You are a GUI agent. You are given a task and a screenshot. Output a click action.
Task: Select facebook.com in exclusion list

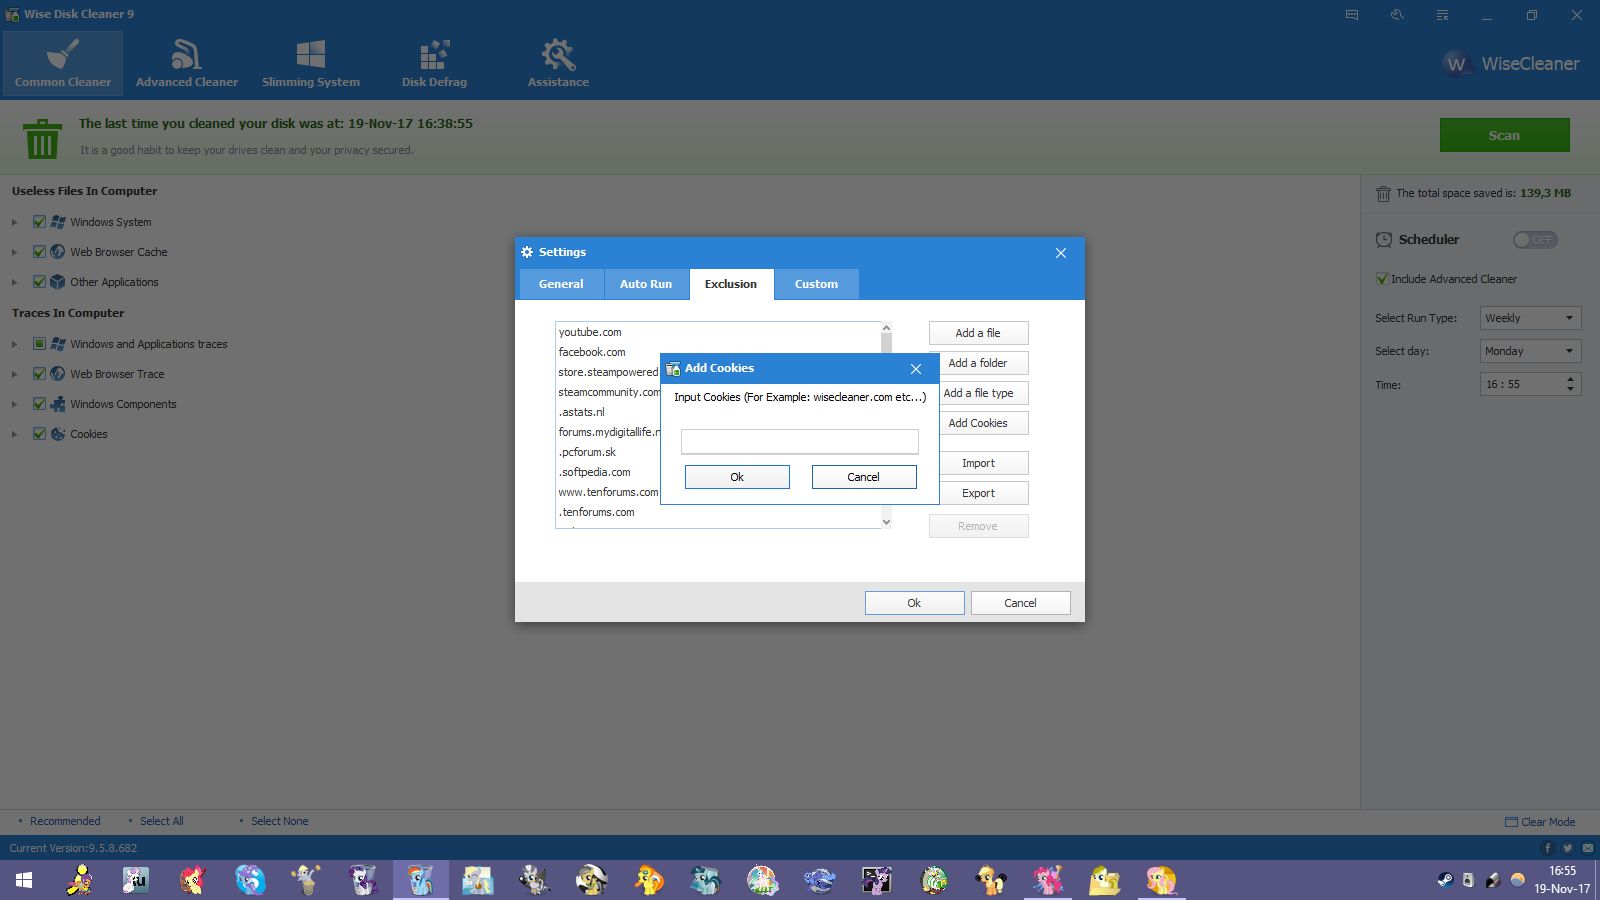pyautogui.click(x=592, y=352)
